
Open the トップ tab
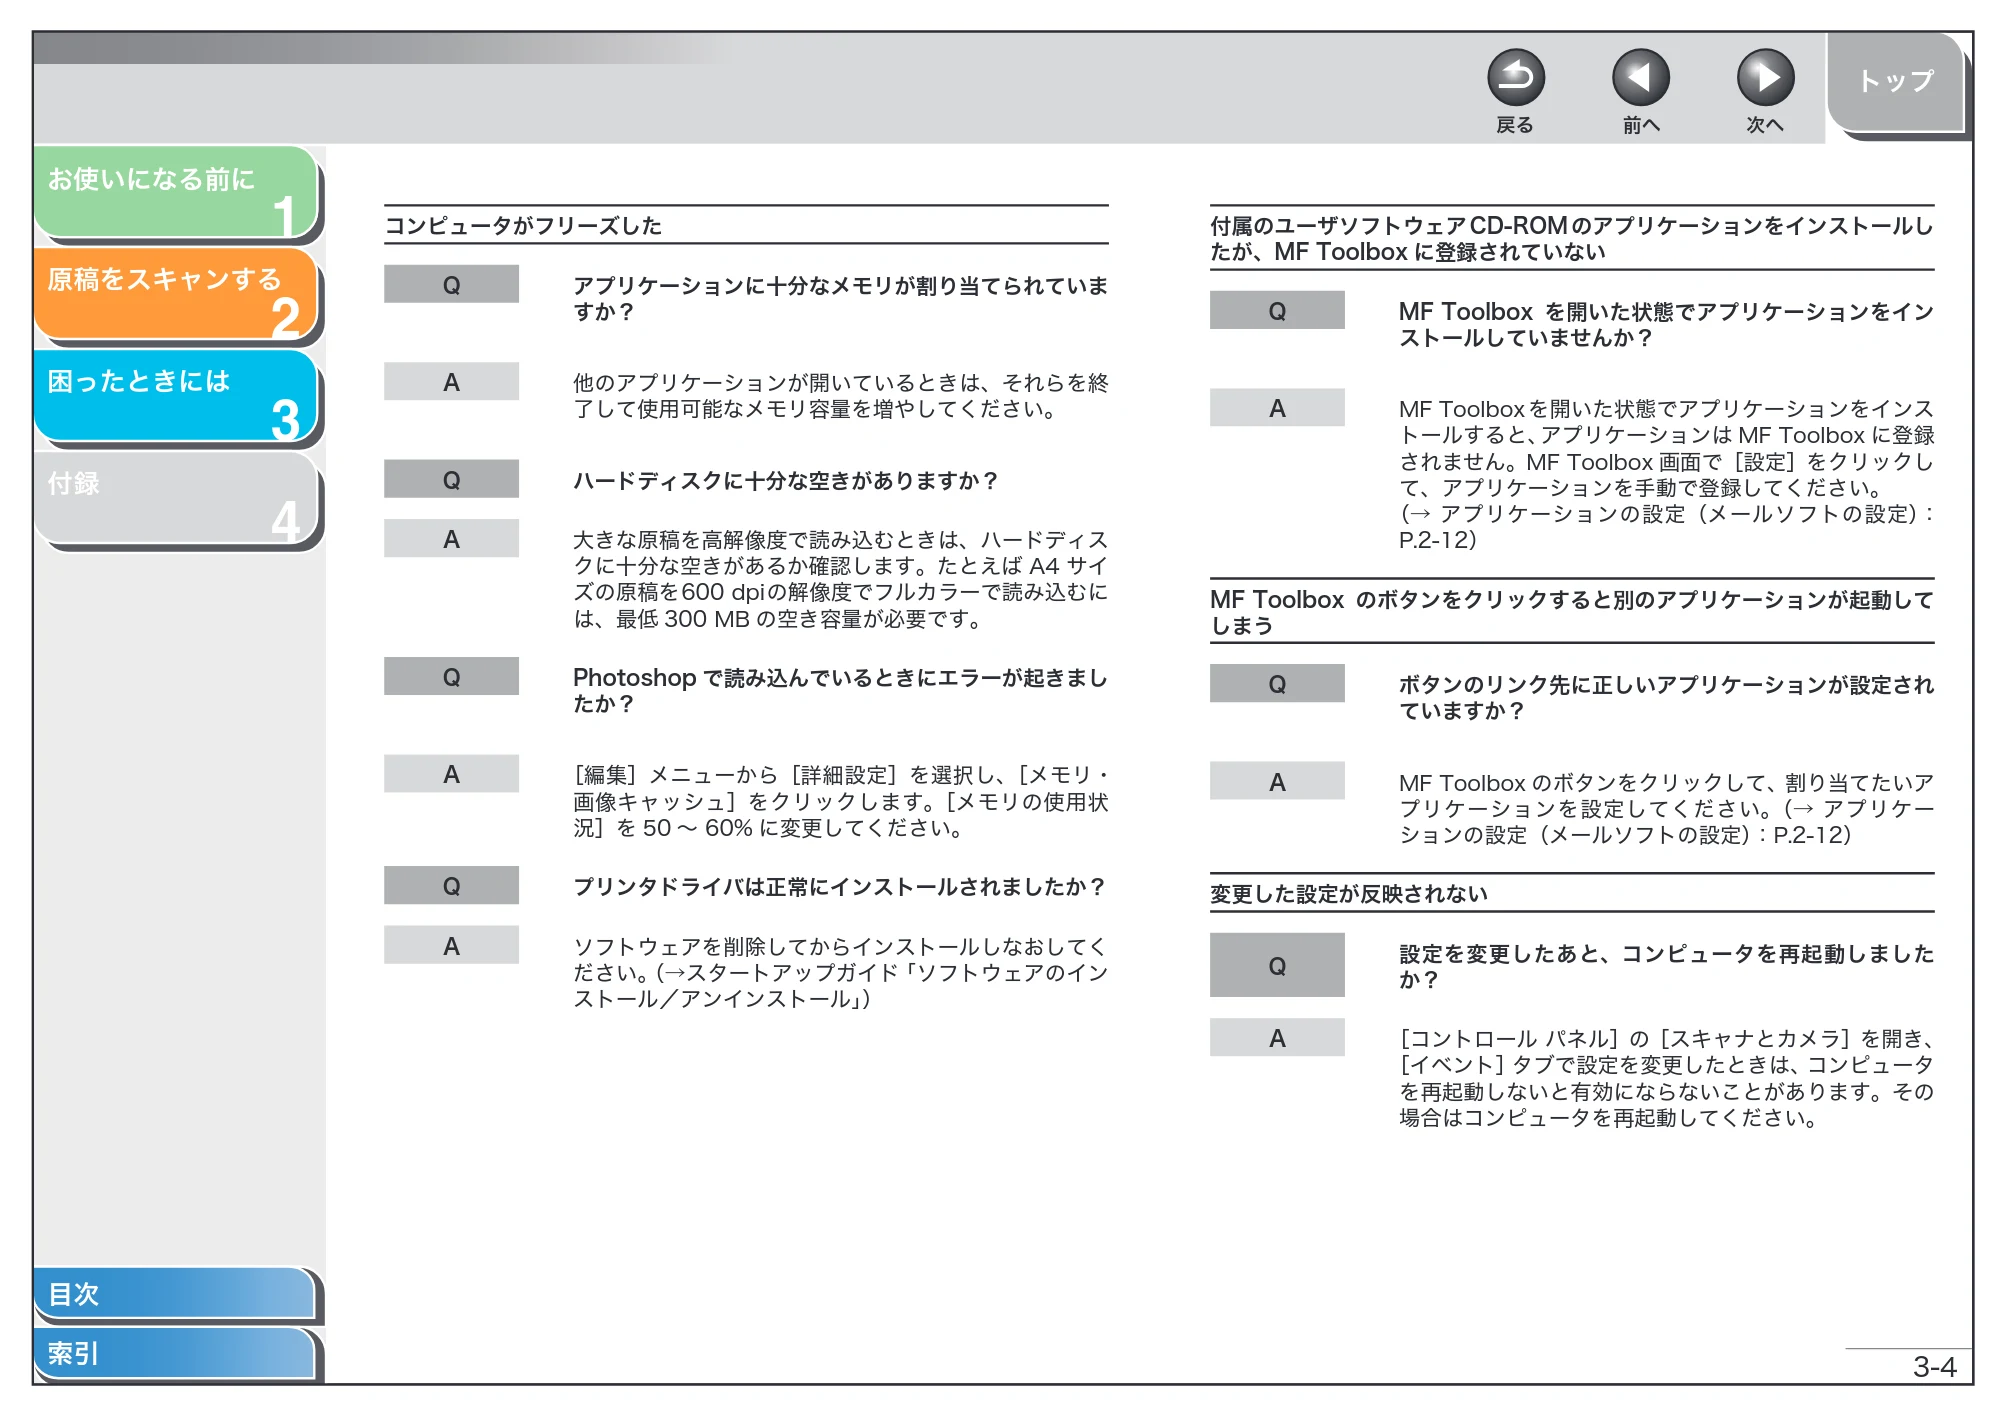point(1896,82)
